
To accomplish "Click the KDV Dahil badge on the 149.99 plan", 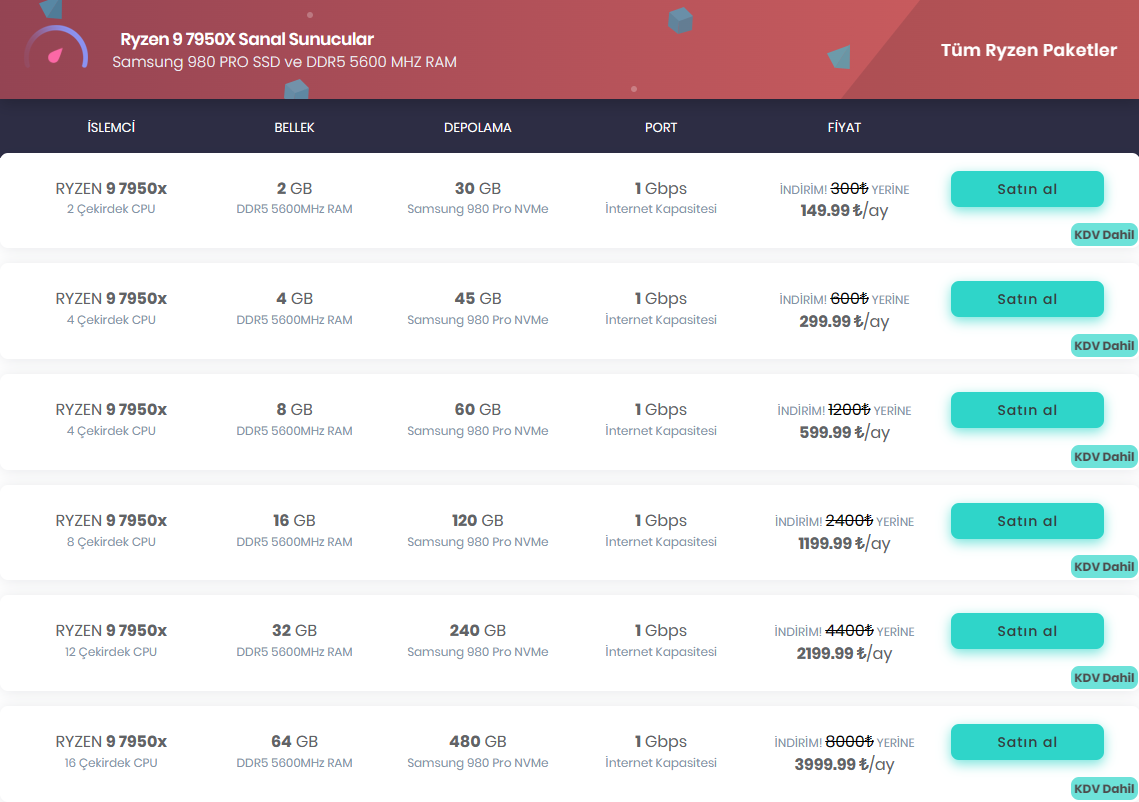I will (1103, 235).
